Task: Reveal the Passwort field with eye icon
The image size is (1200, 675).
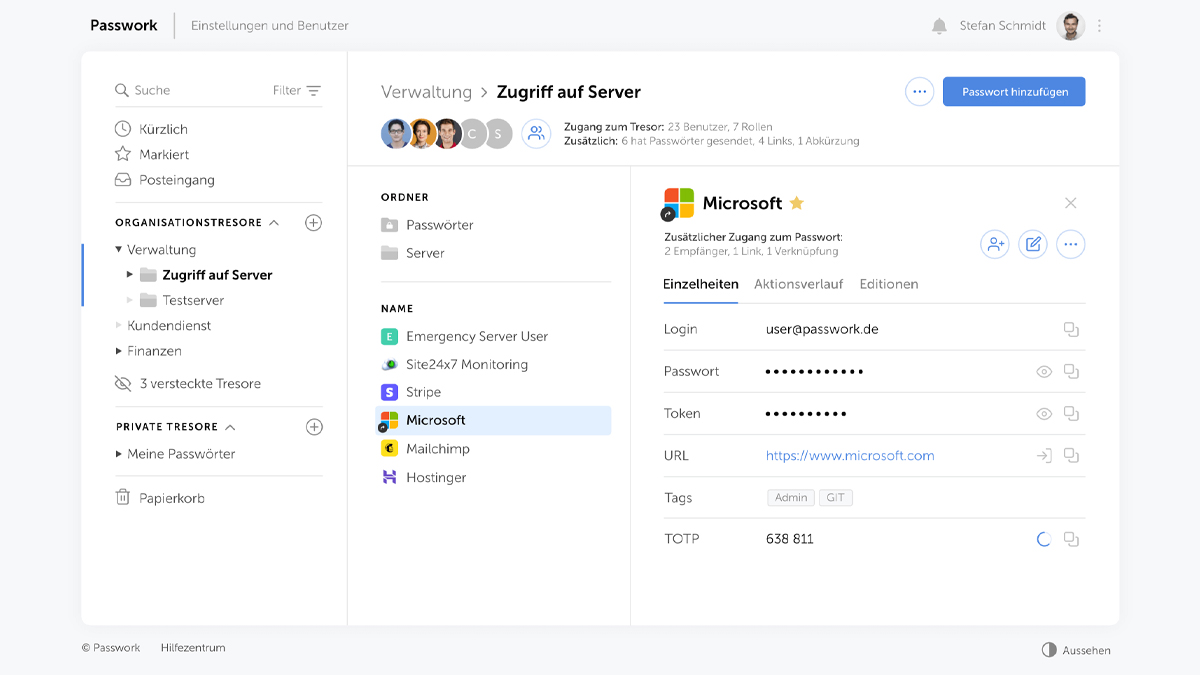Action: pyautogui.click(x=1044, y=372)
